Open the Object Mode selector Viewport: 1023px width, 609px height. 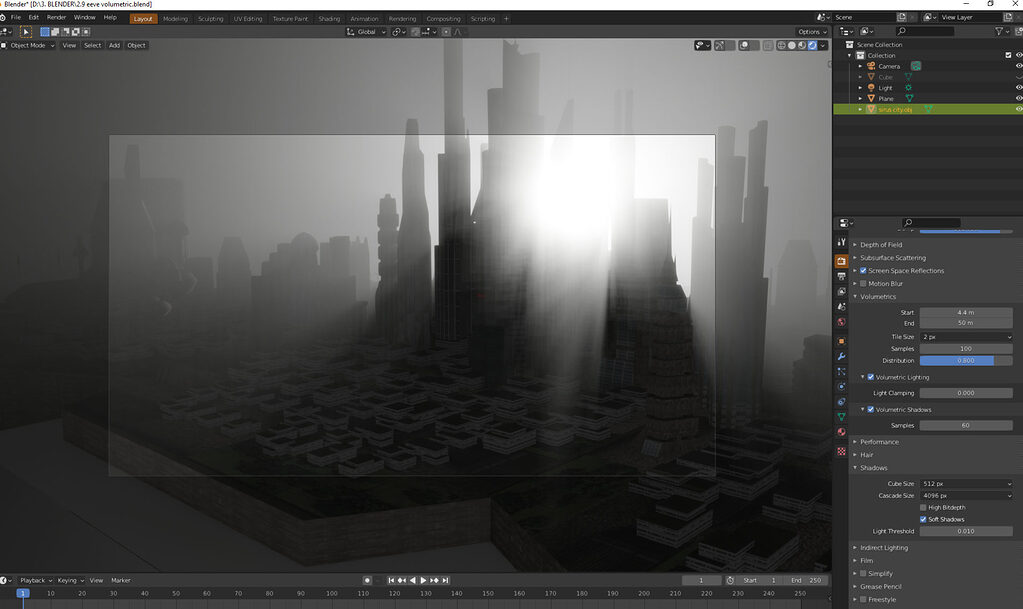click(30, 45)
